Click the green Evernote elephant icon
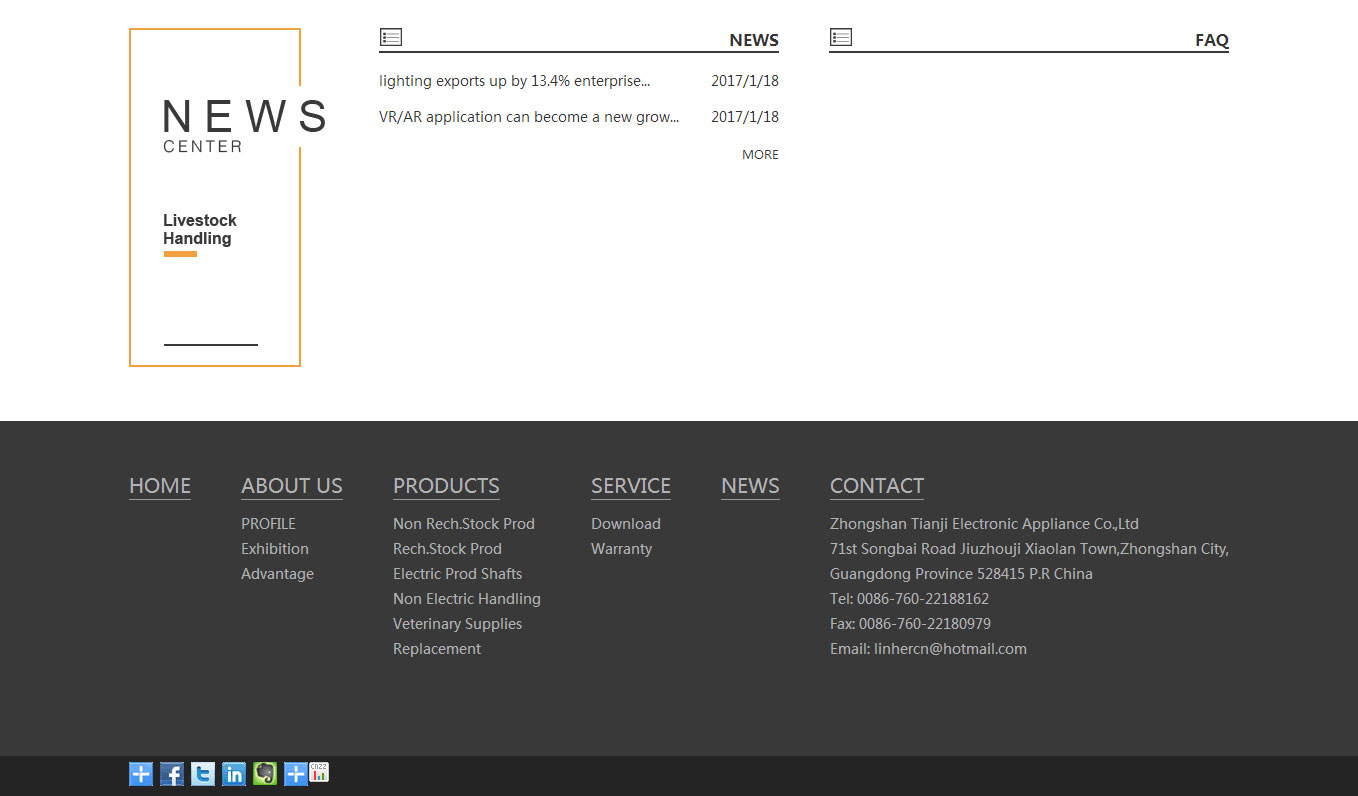Image resolution: width=1358 pixels, height=796 pixels. tap(265, 774)
